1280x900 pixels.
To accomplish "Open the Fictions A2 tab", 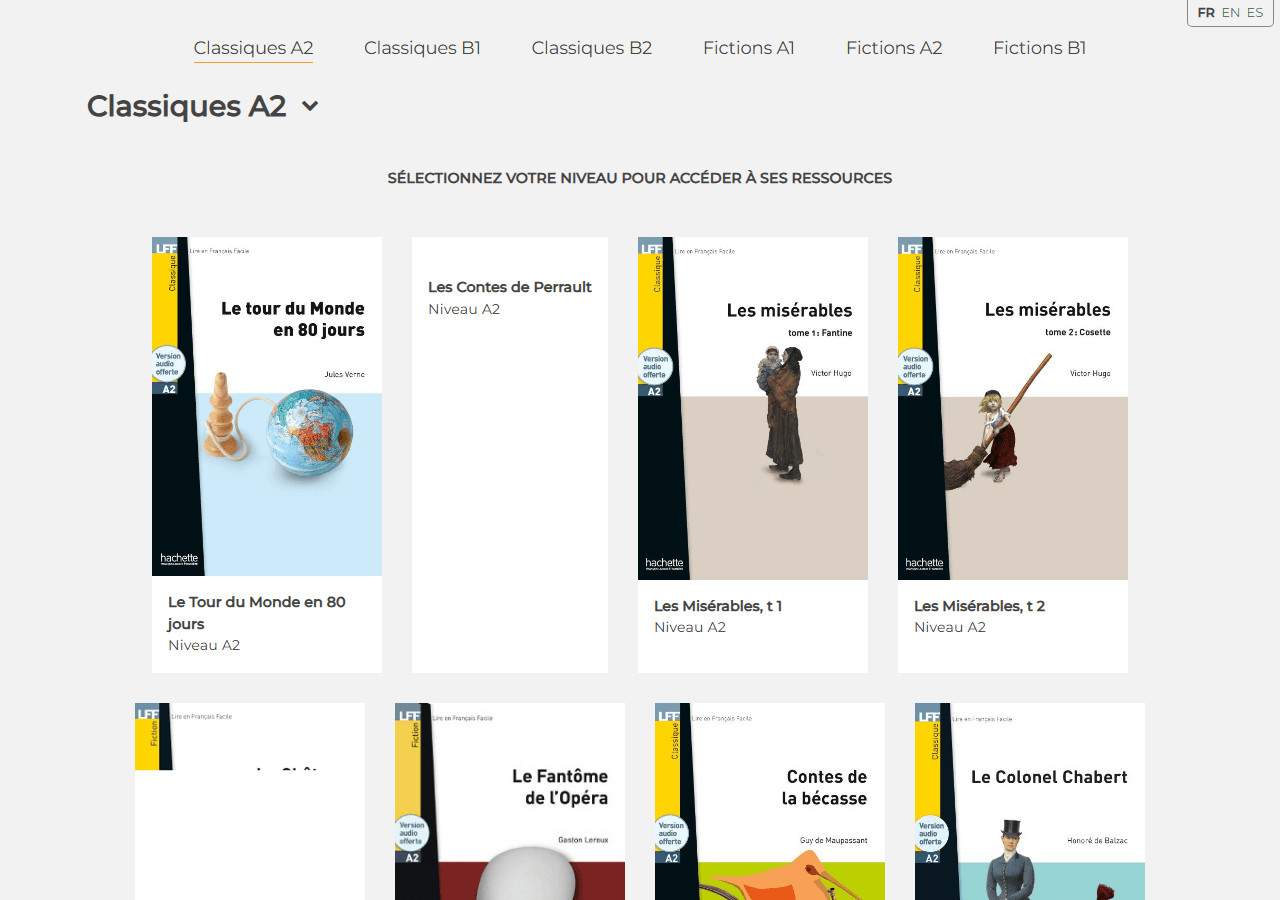I will pyautogui.click(x=894, y=48).
